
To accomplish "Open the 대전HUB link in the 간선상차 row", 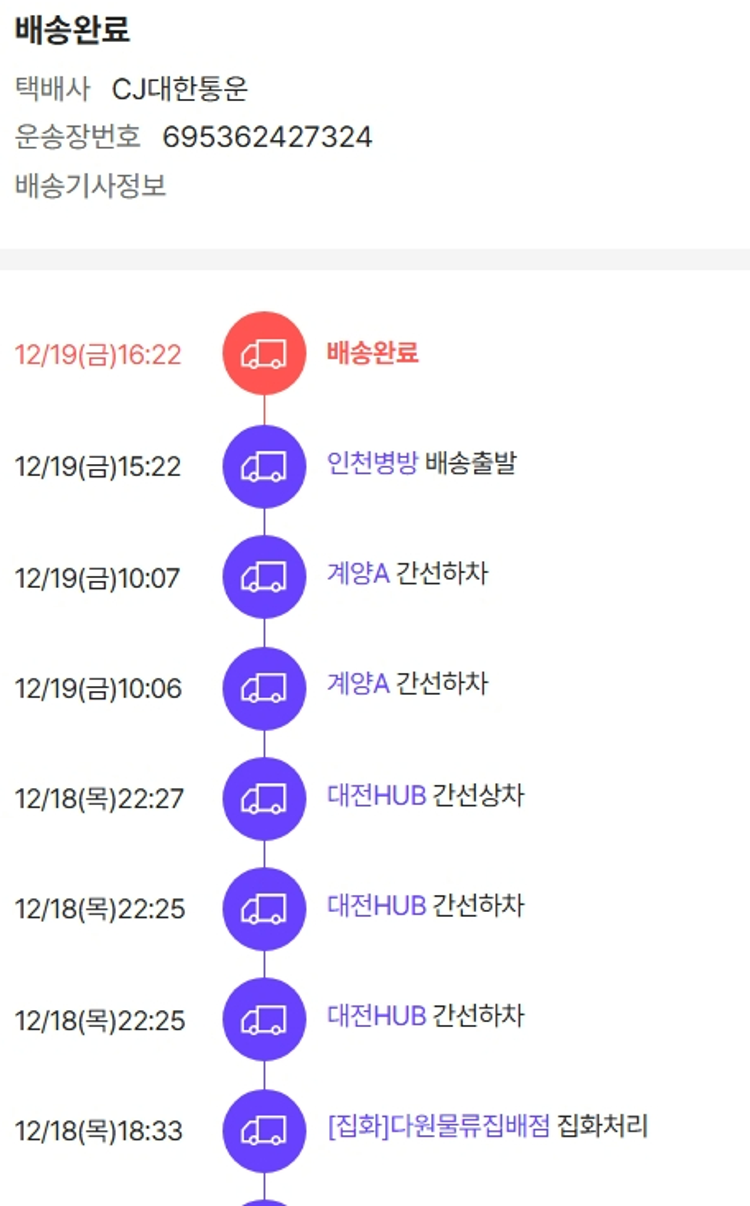I will [x=376, y=796].
